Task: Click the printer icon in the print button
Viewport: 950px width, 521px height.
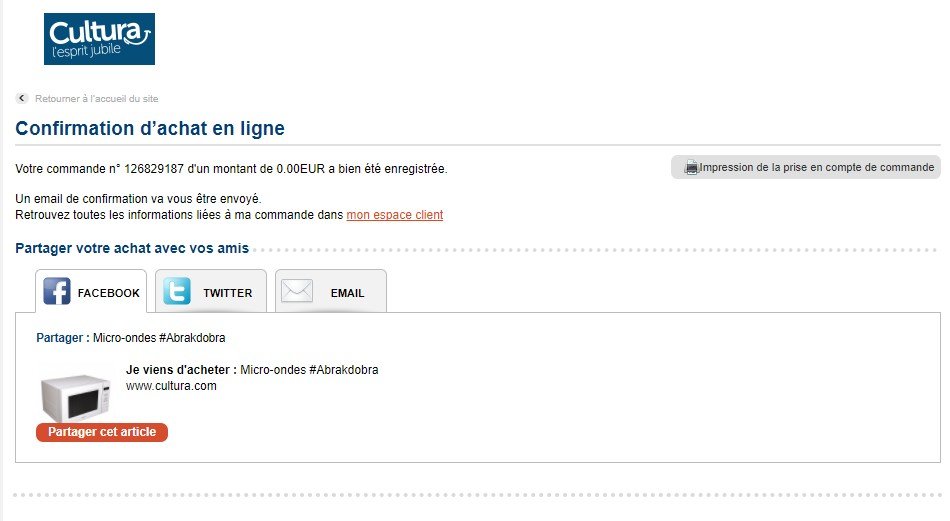Action: 691,168
